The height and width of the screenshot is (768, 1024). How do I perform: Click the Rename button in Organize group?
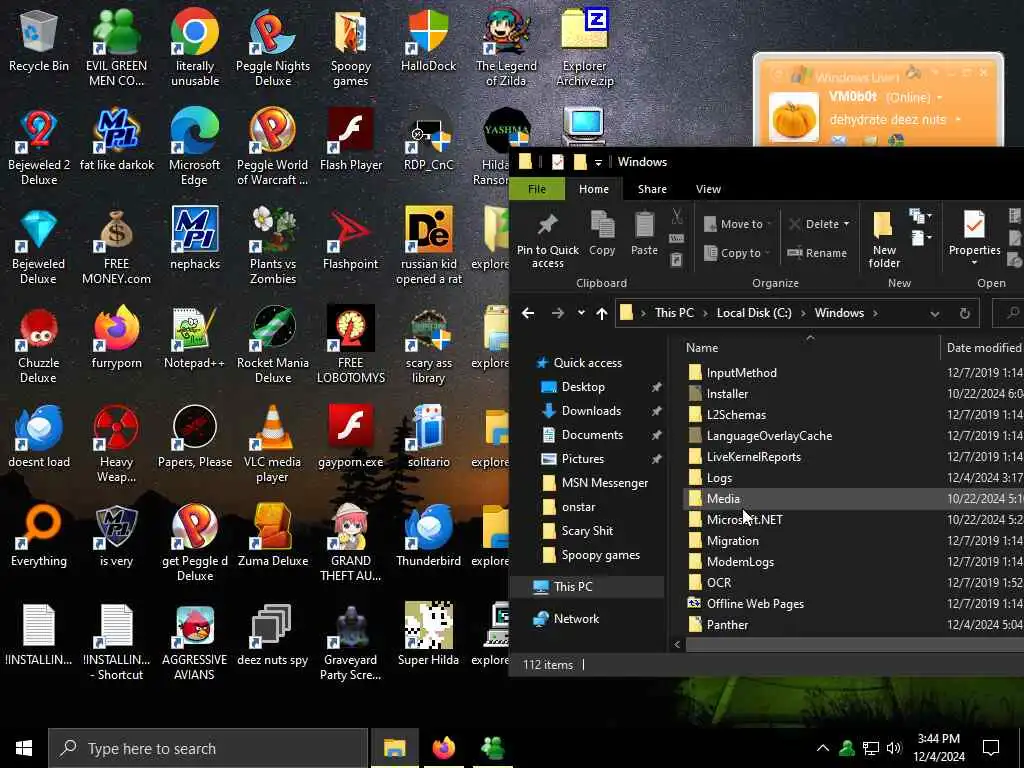coord(817,253)
